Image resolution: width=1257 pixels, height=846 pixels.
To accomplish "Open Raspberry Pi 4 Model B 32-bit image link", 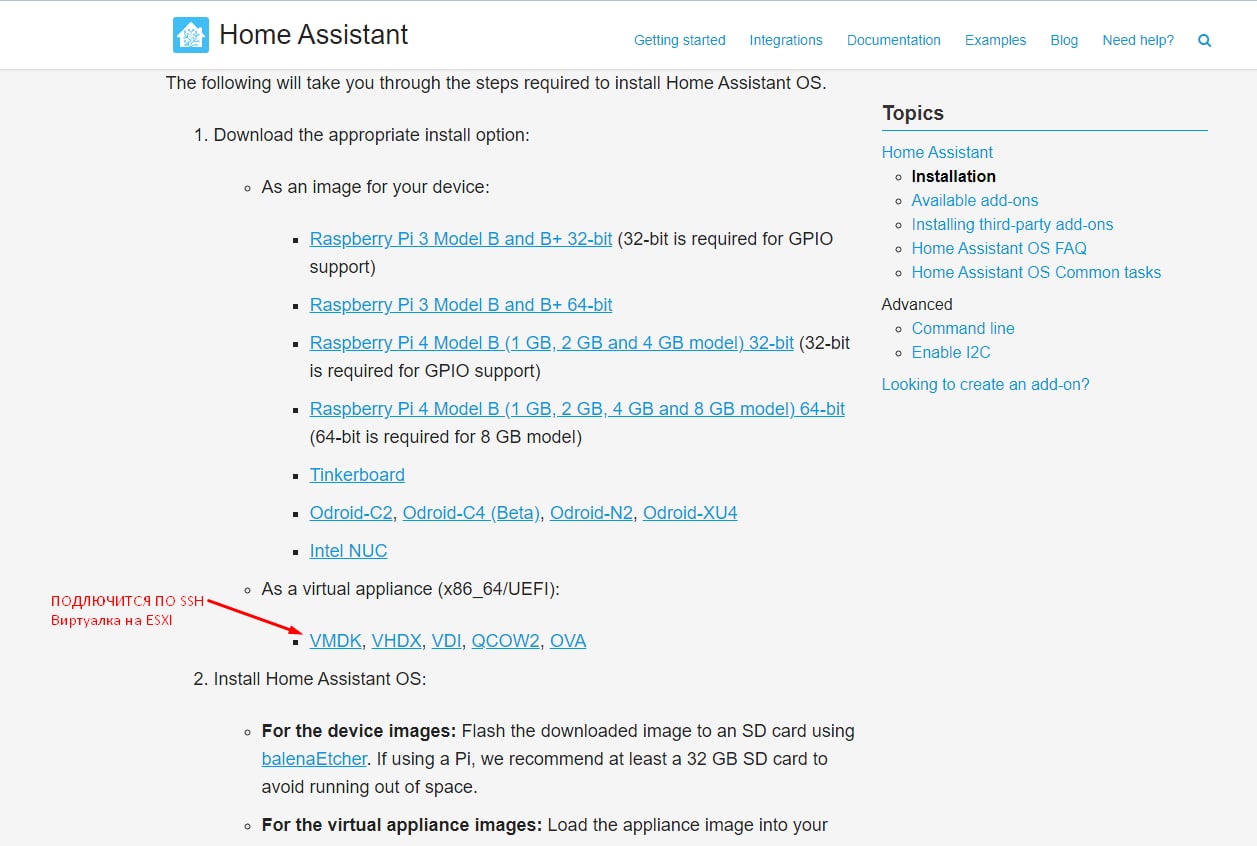I will (x=552, y=343).
